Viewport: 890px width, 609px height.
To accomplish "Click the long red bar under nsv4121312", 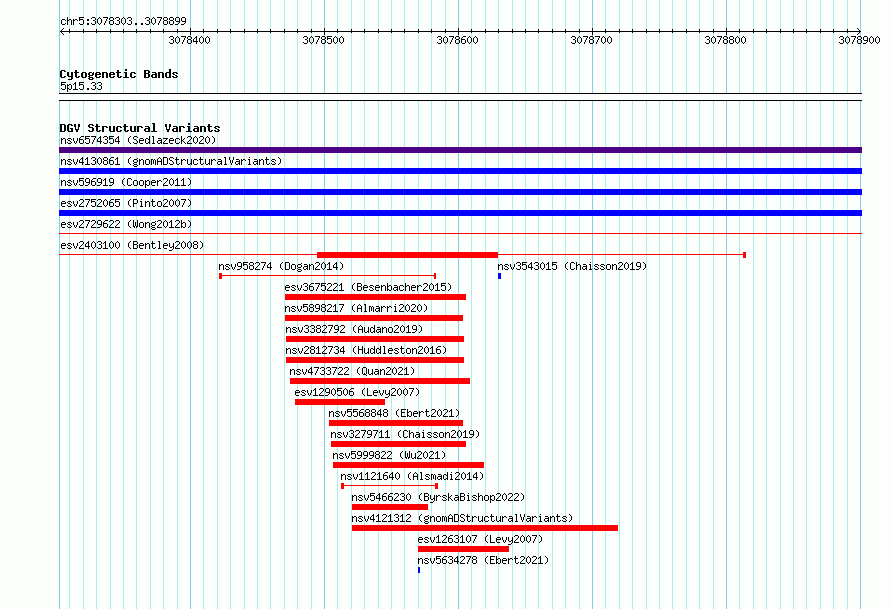I will point(485,528).
